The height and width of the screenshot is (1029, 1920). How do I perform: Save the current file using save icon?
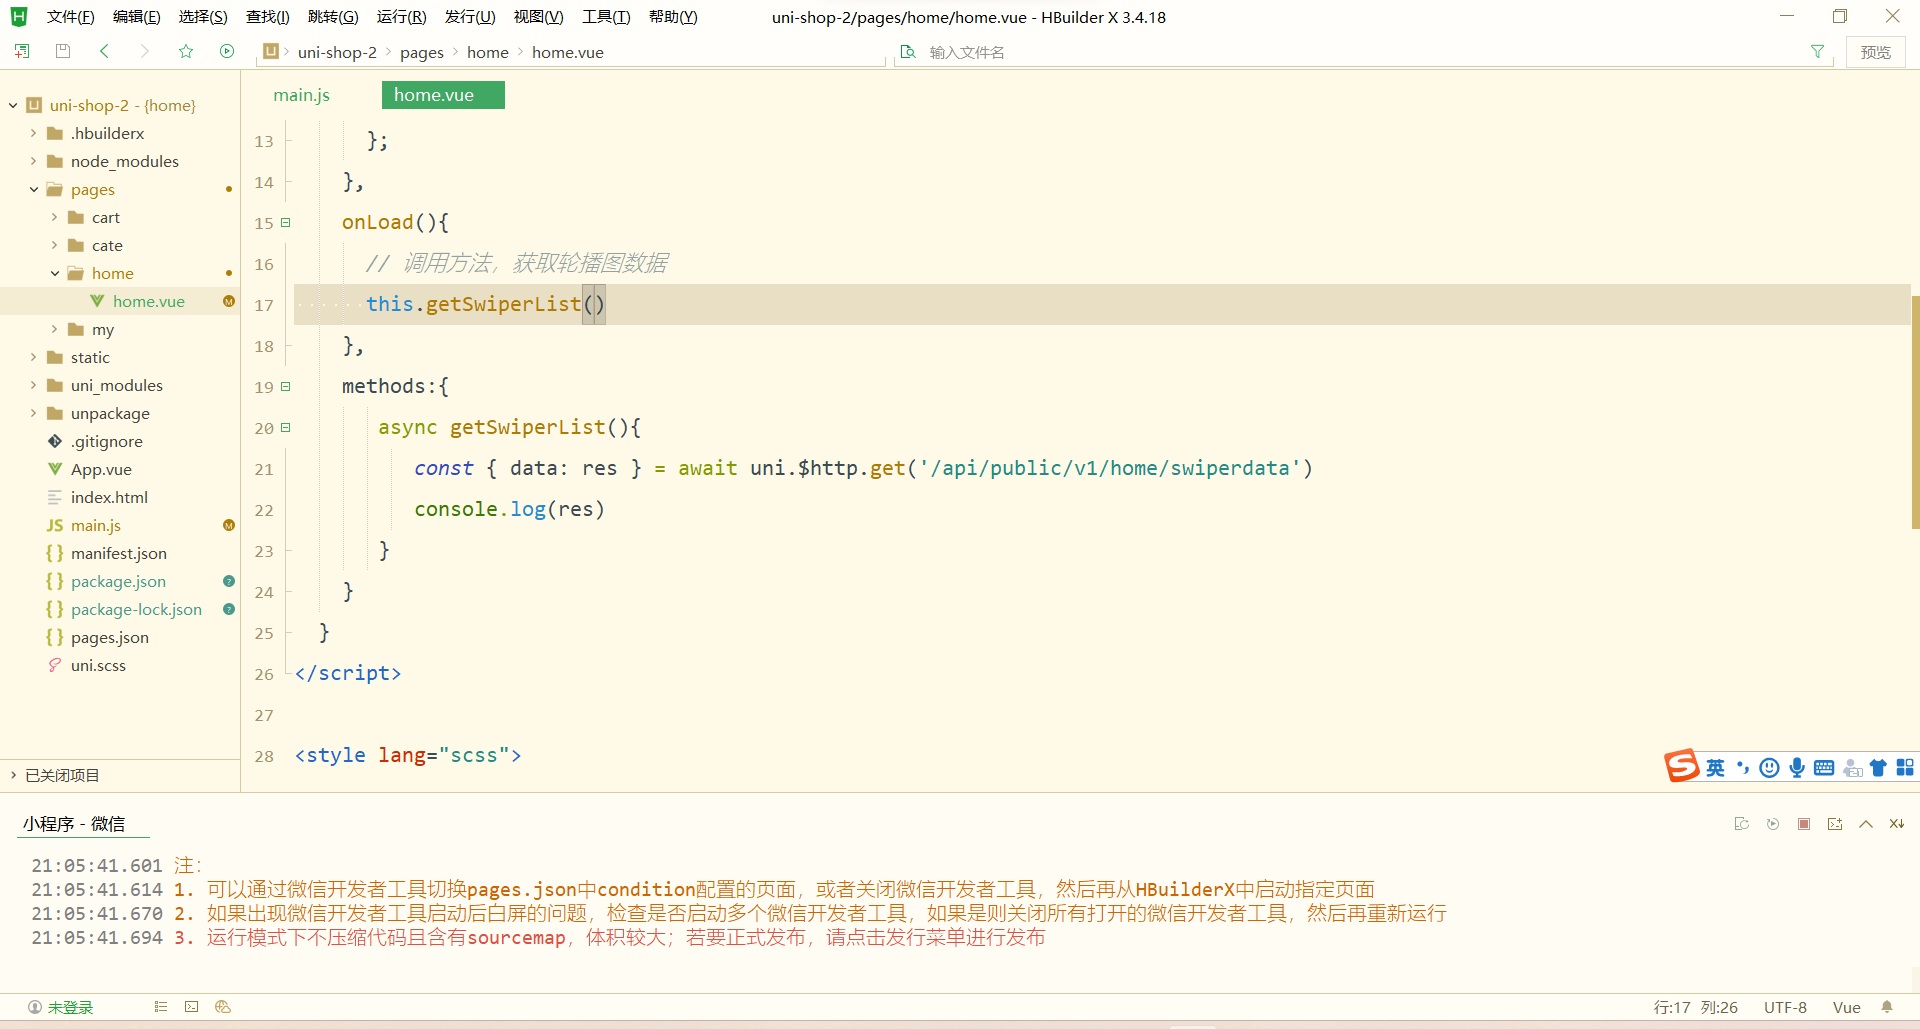coord(62,51)
